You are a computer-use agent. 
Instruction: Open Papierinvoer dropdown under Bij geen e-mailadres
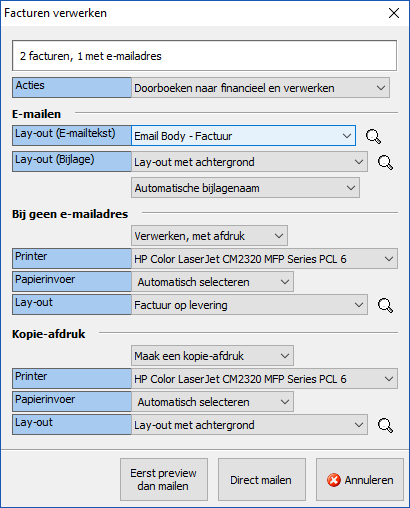212,282
